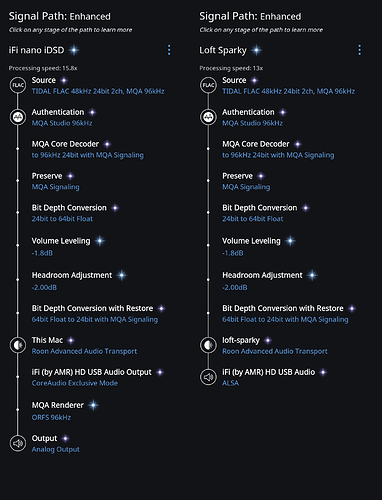Viewport: 382px width, 500px height.
Task: Click FLAC source icon in Loft Sparky path
Action: (208, 85)
